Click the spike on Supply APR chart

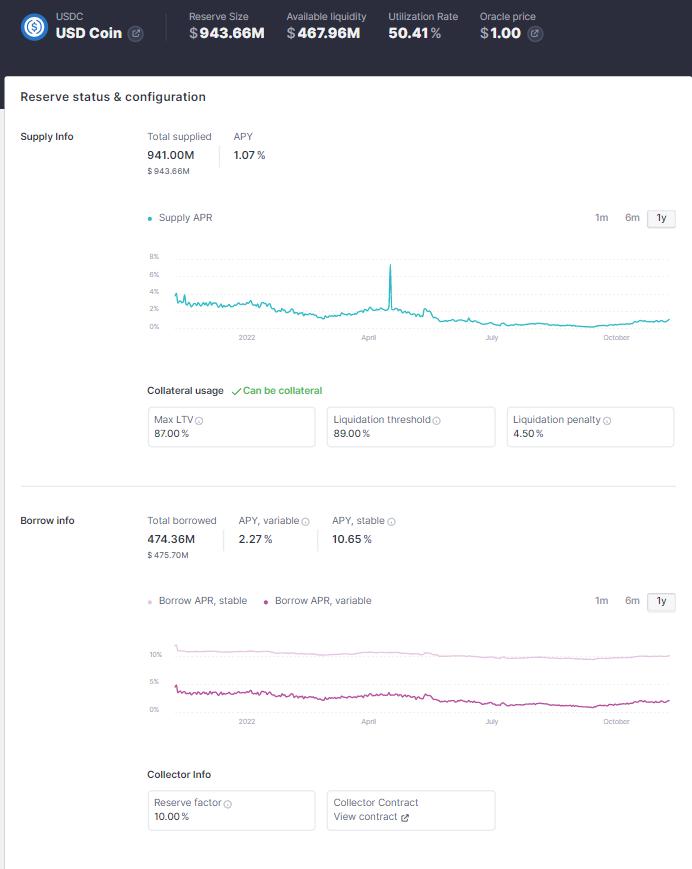pos(390,268)
